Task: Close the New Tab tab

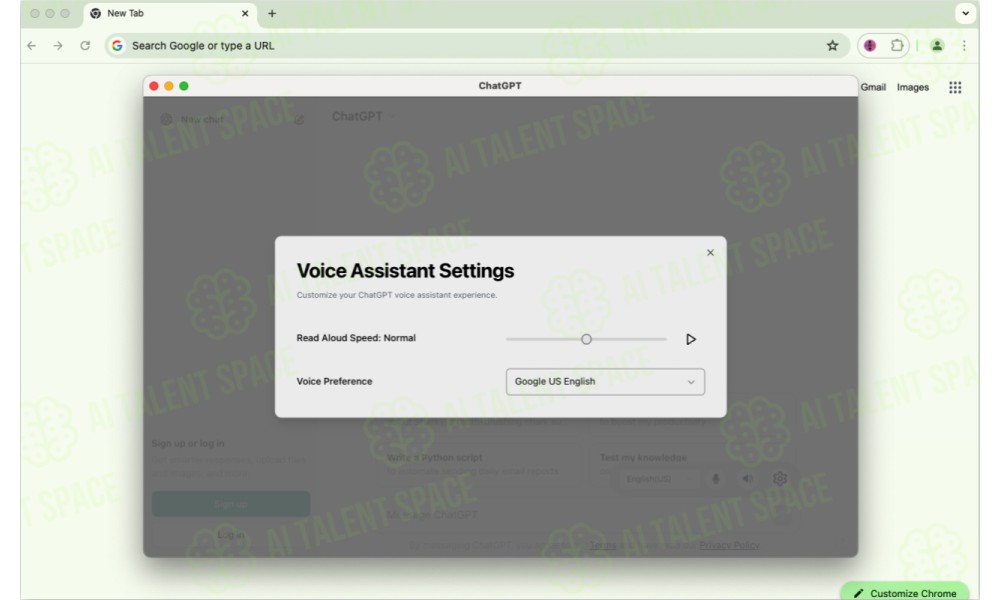Action: pos(245,13)
